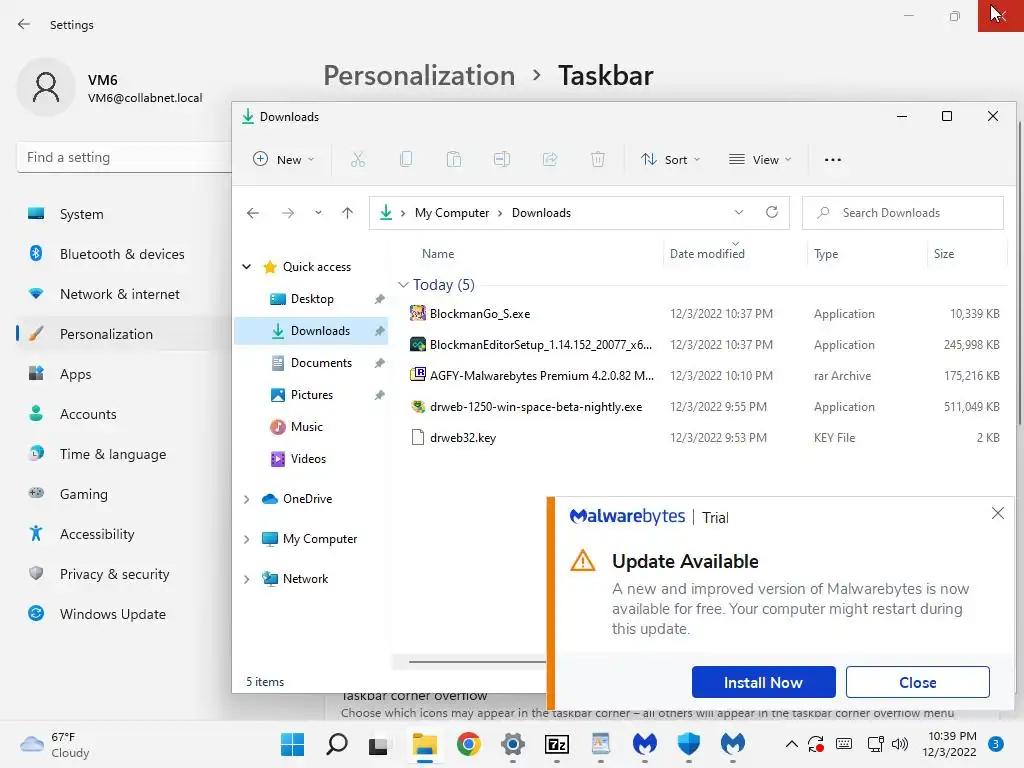Click My Computer in the address breadcrumb

click(452, 213)
